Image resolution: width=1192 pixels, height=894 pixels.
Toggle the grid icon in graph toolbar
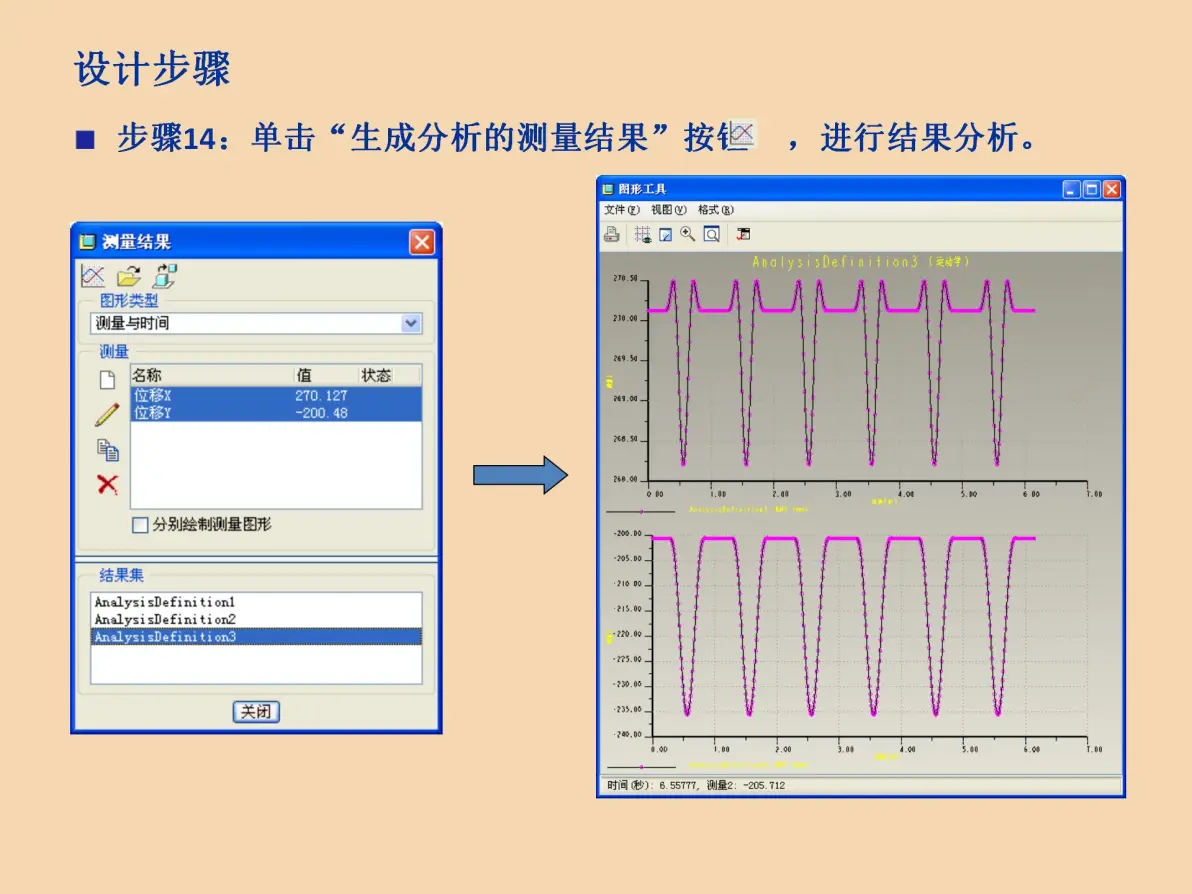(642, 235)
